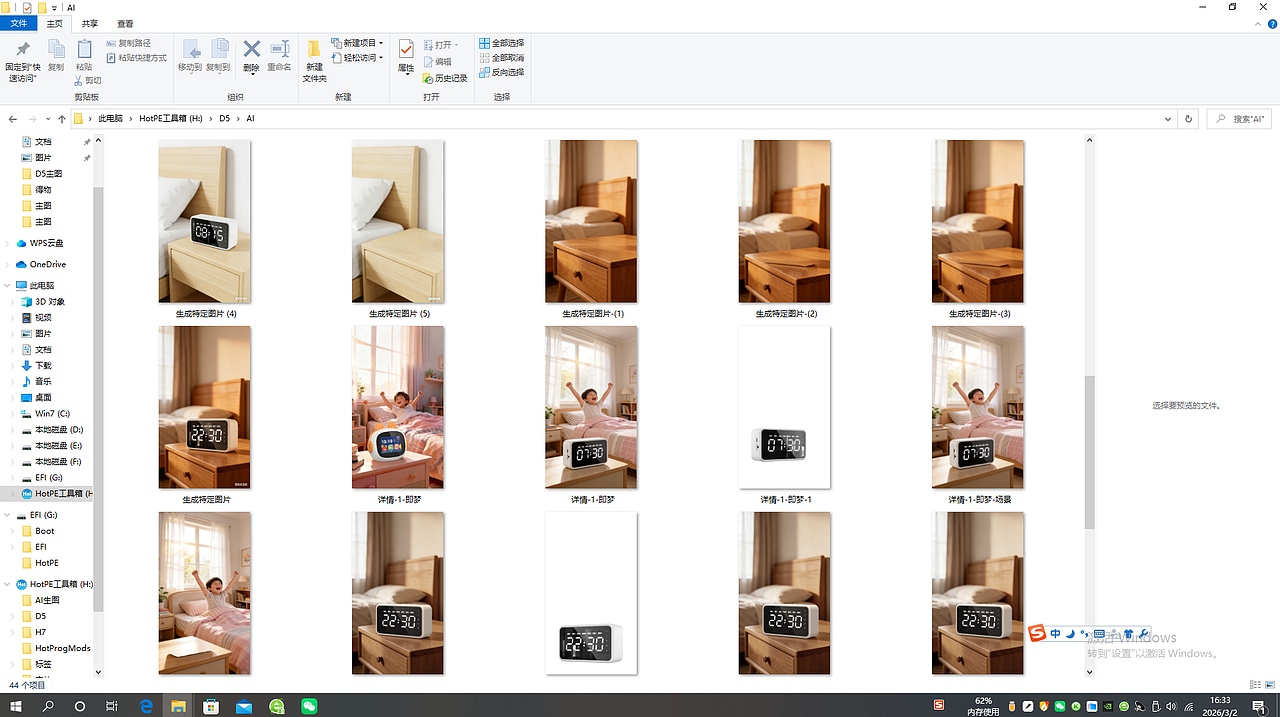
Task: Create a New folder (新建文件夹)
Action: (x=314, y=59)
